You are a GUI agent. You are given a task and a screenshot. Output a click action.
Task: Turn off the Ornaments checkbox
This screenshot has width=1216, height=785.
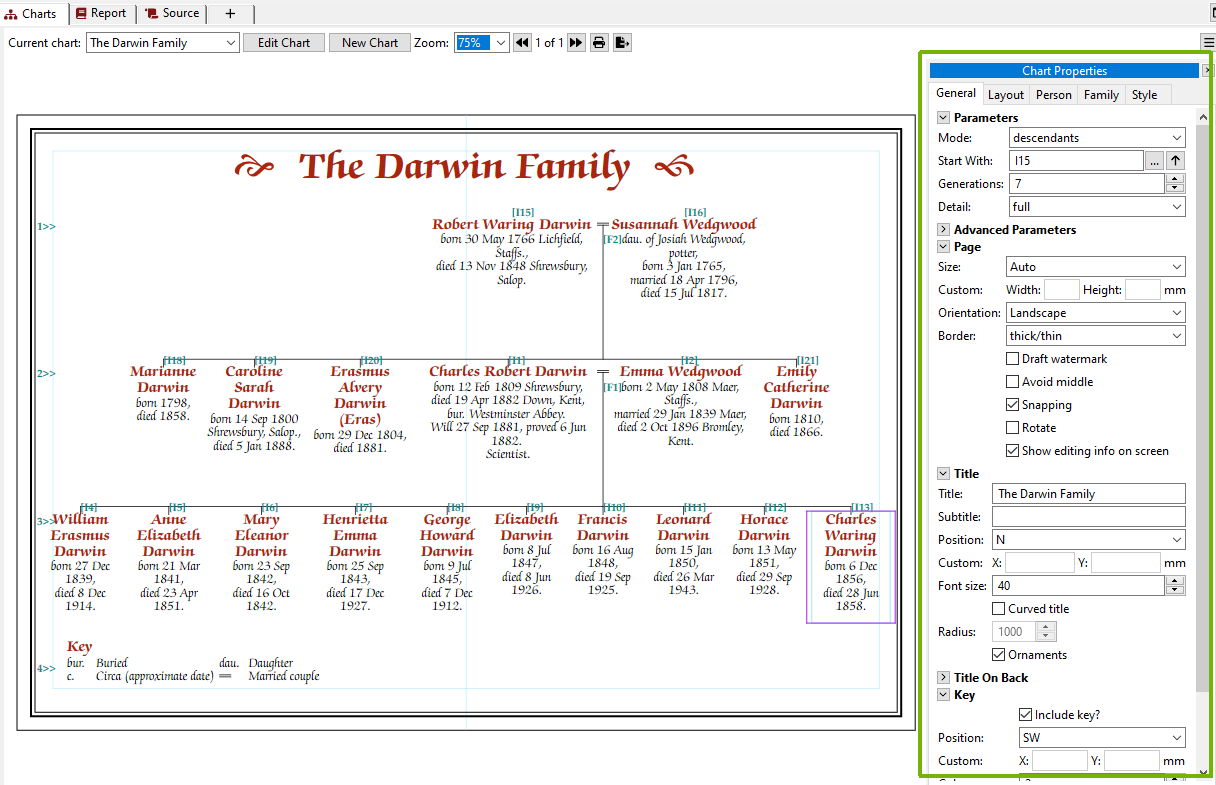(999, 655)
